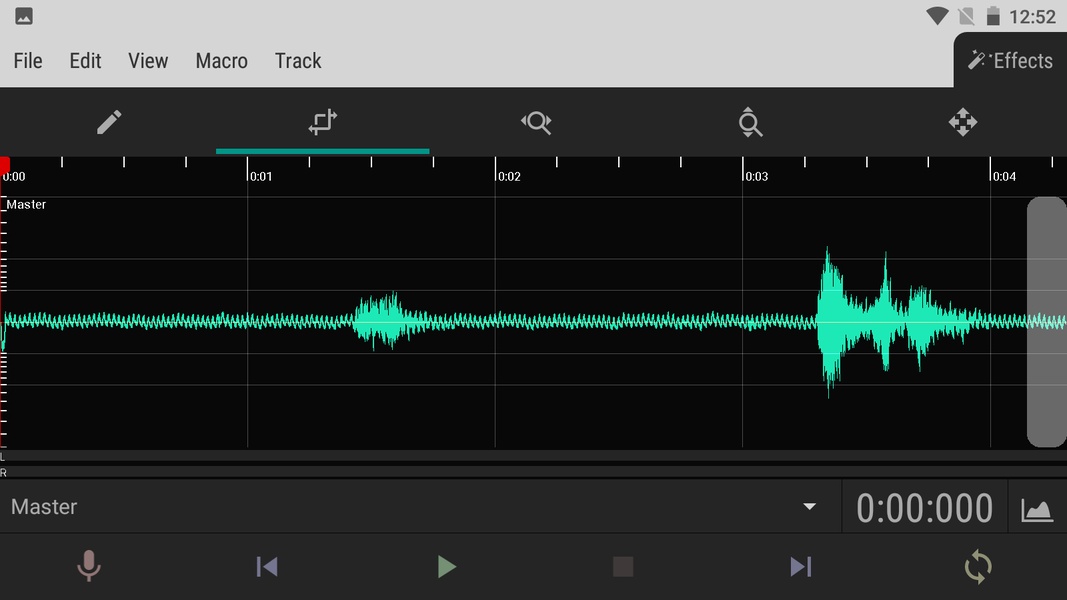Open the spectrum analyzer graph icon
1067x600 pixels.
coord(1037,509)
